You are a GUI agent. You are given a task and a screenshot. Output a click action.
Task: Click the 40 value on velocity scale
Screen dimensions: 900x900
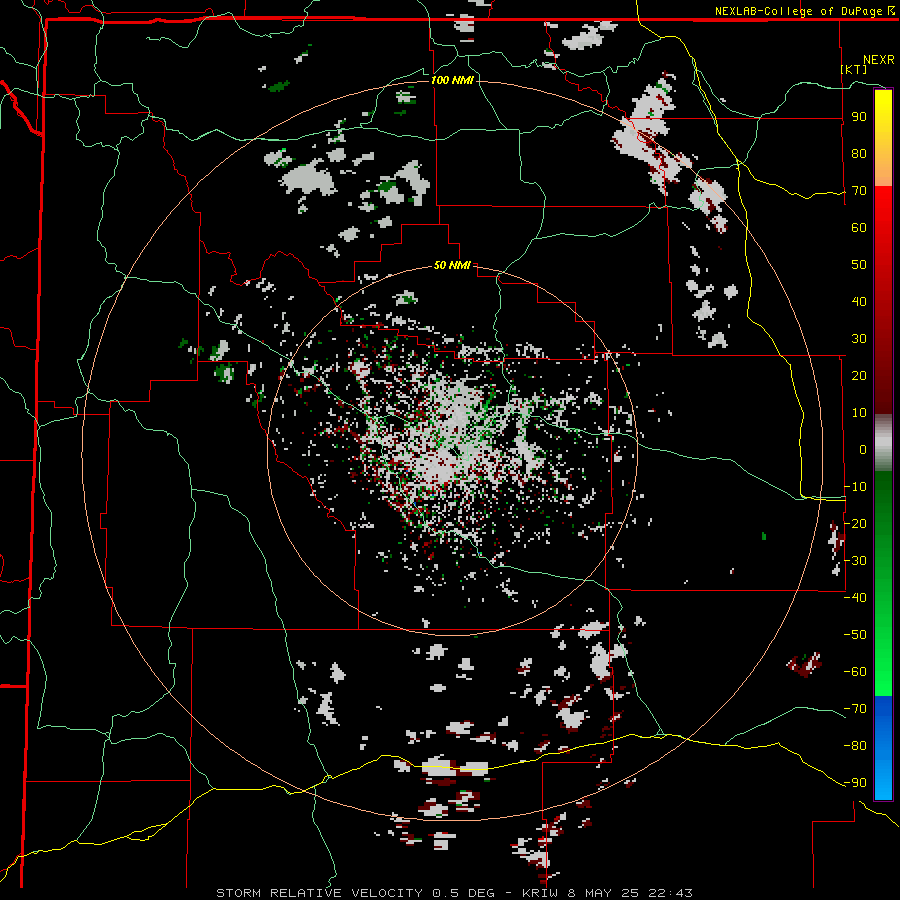[x=859, y=302]
